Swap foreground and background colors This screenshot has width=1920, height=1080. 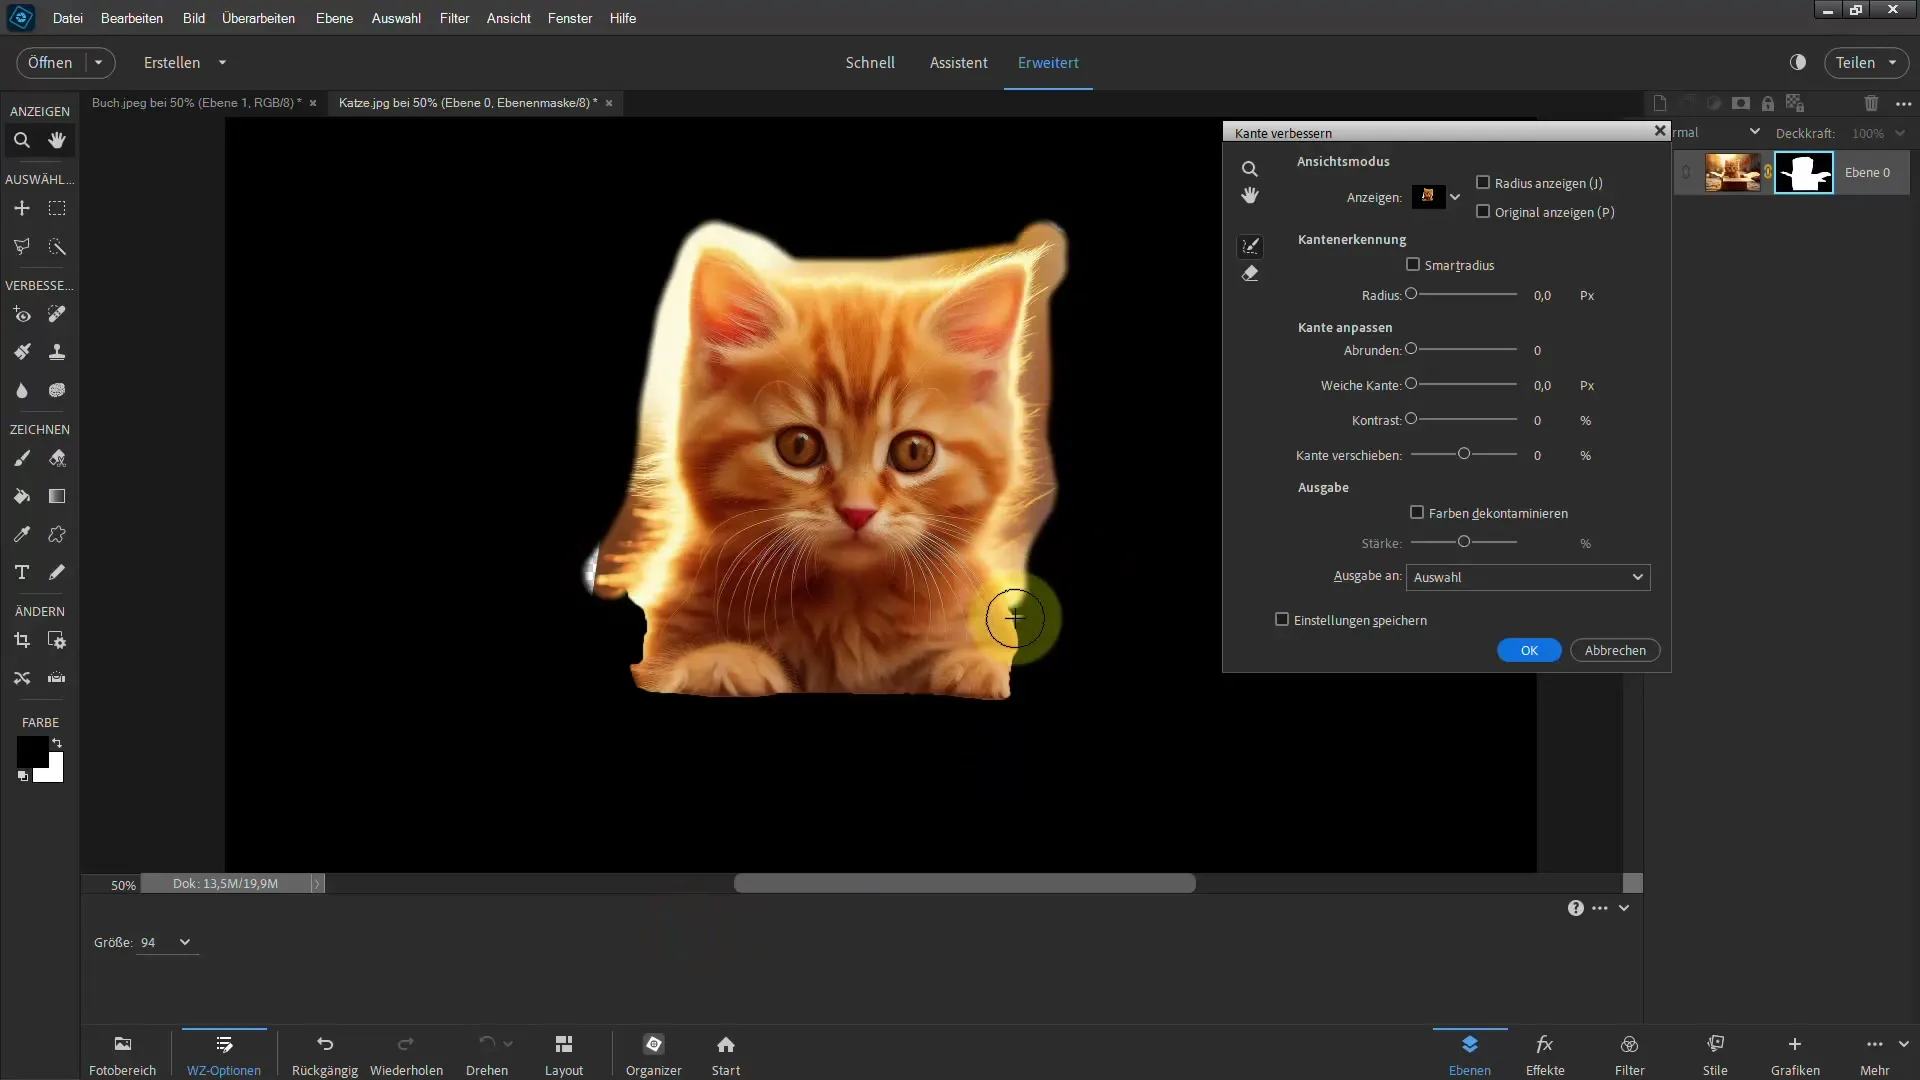(57, 743)
